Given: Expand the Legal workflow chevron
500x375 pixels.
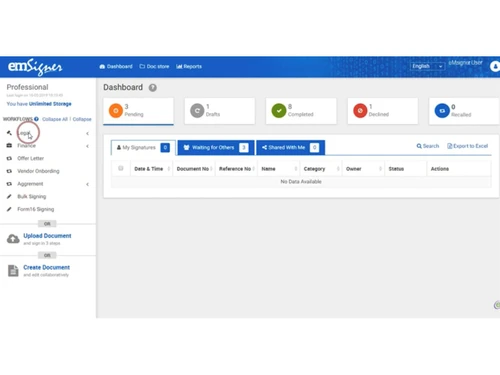Looking at the screenshot, I should pos(87,133).
